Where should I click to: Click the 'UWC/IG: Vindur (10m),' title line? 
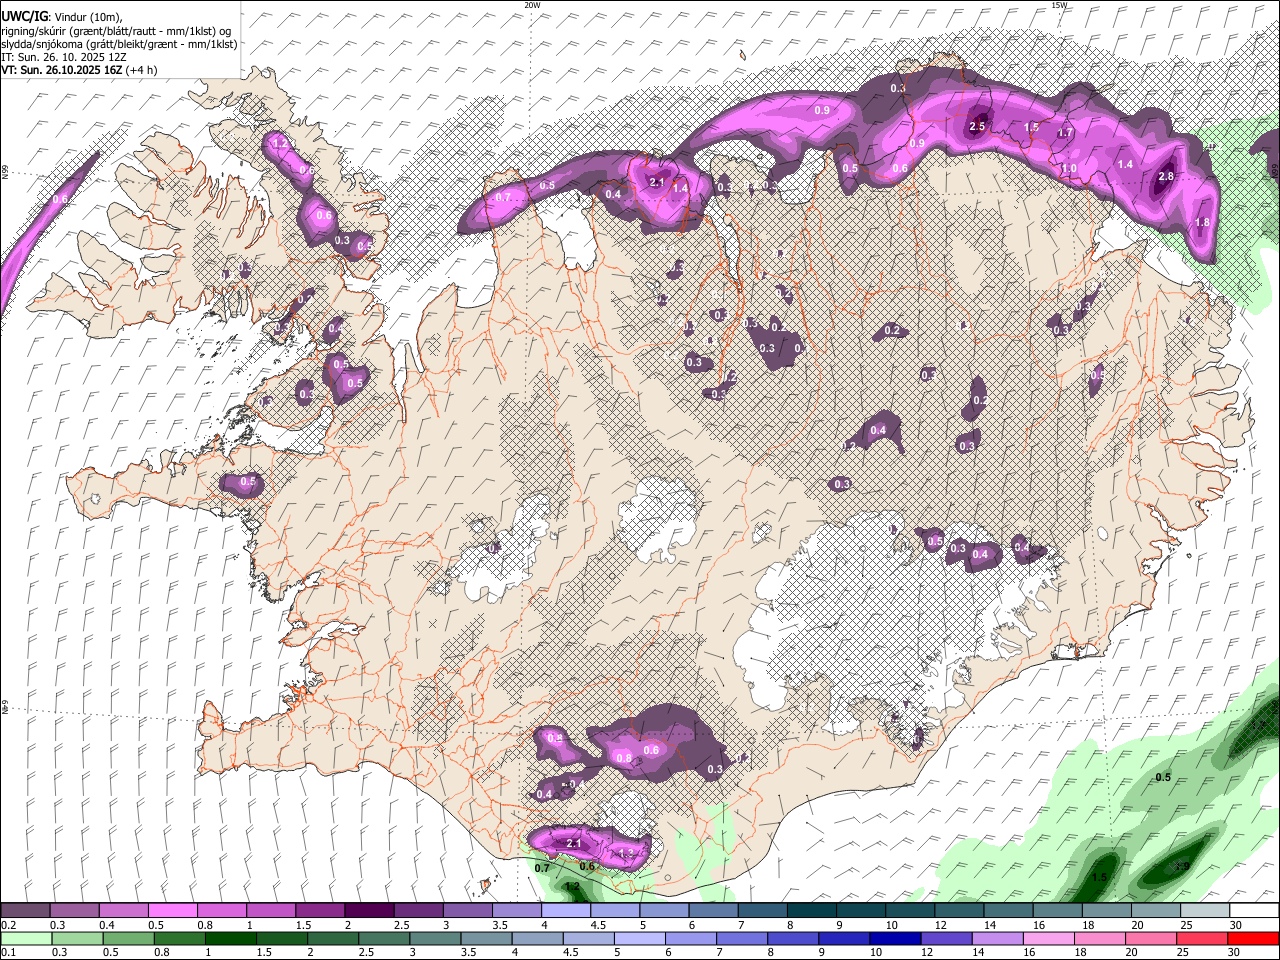coord(62,17)
